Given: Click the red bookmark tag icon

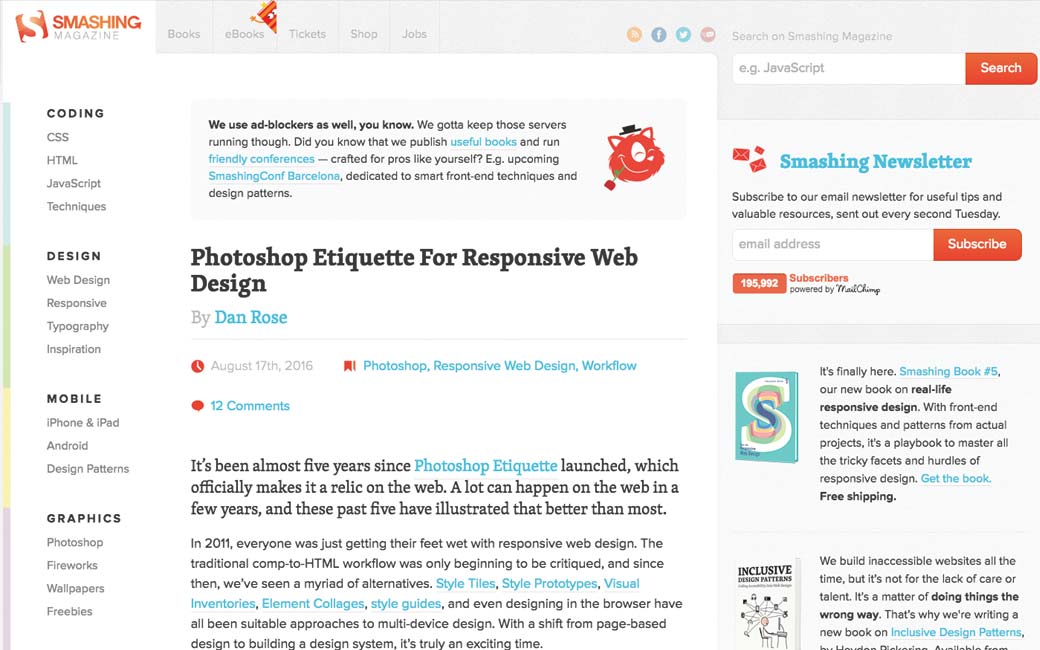Looking at the screenshot, I should 350,366.
